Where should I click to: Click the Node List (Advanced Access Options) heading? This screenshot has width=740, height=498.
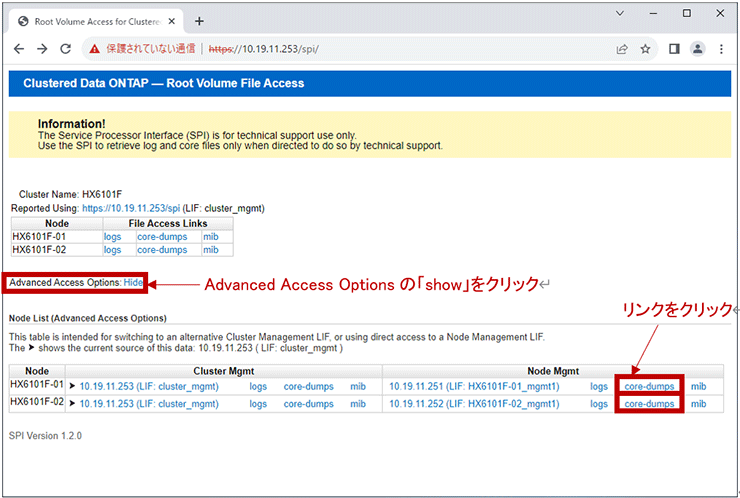pos(88,318)
